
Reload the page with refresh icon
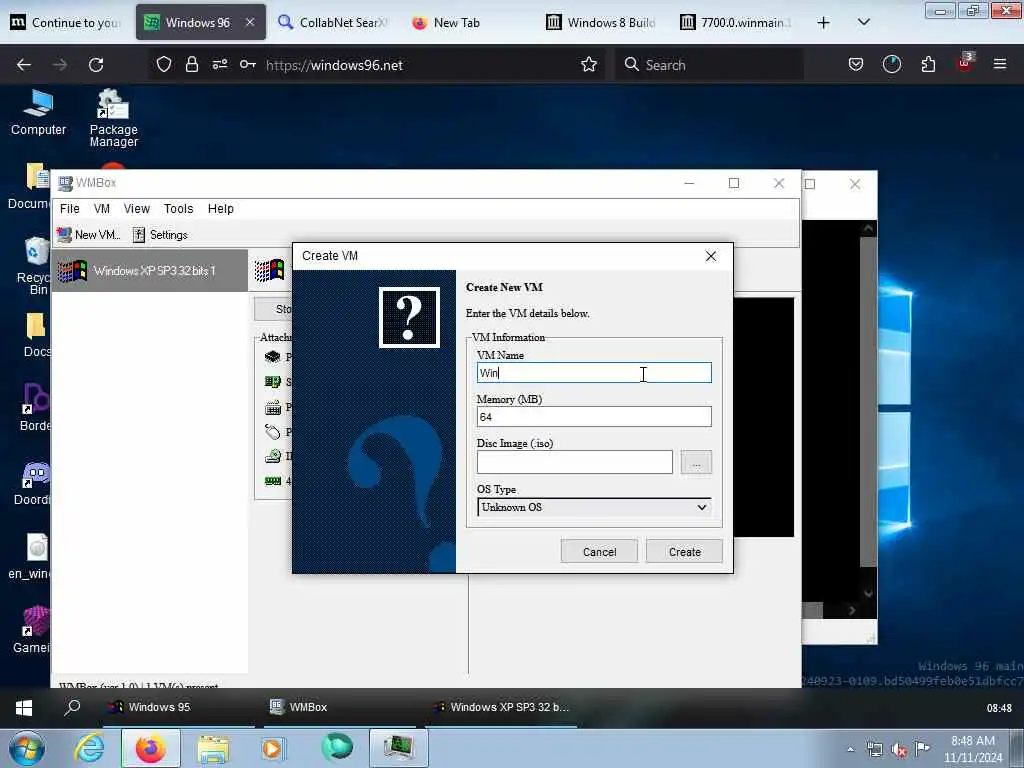[x=96, y=65]
